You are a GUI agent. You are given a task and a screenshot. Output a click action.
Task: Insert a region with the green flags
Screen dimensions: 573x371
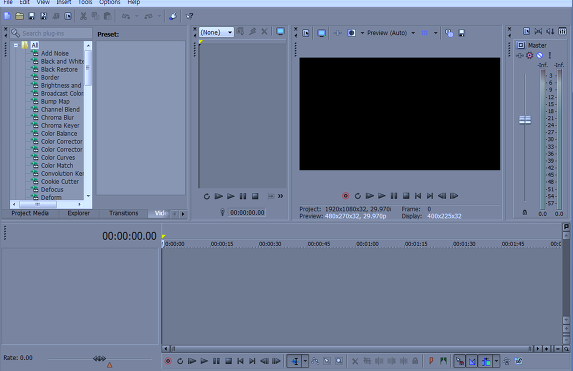443,361
